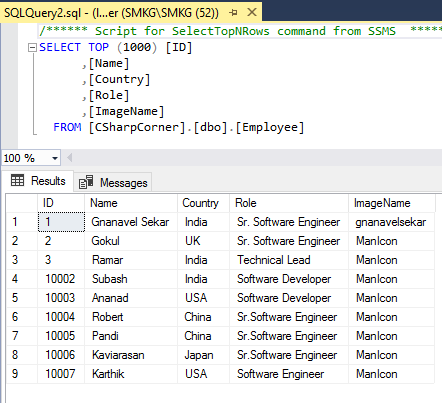Click the cell with ID 10007

[x=61, y=374]
